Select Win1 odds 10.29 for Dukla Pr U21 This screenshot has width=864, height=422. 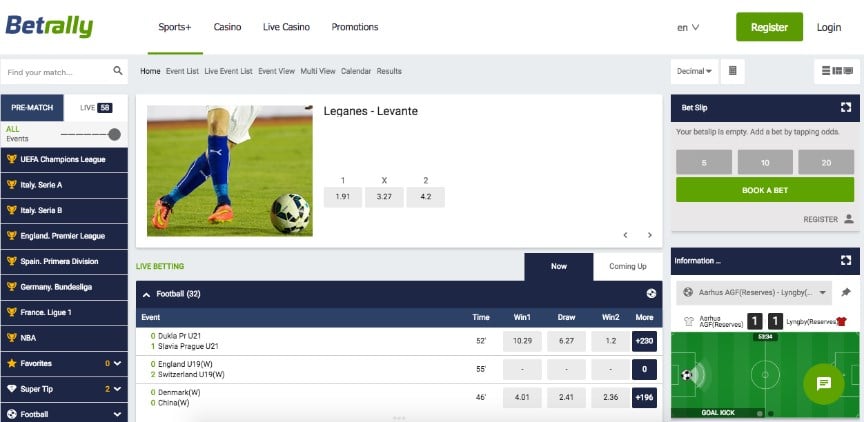[522, 341]
